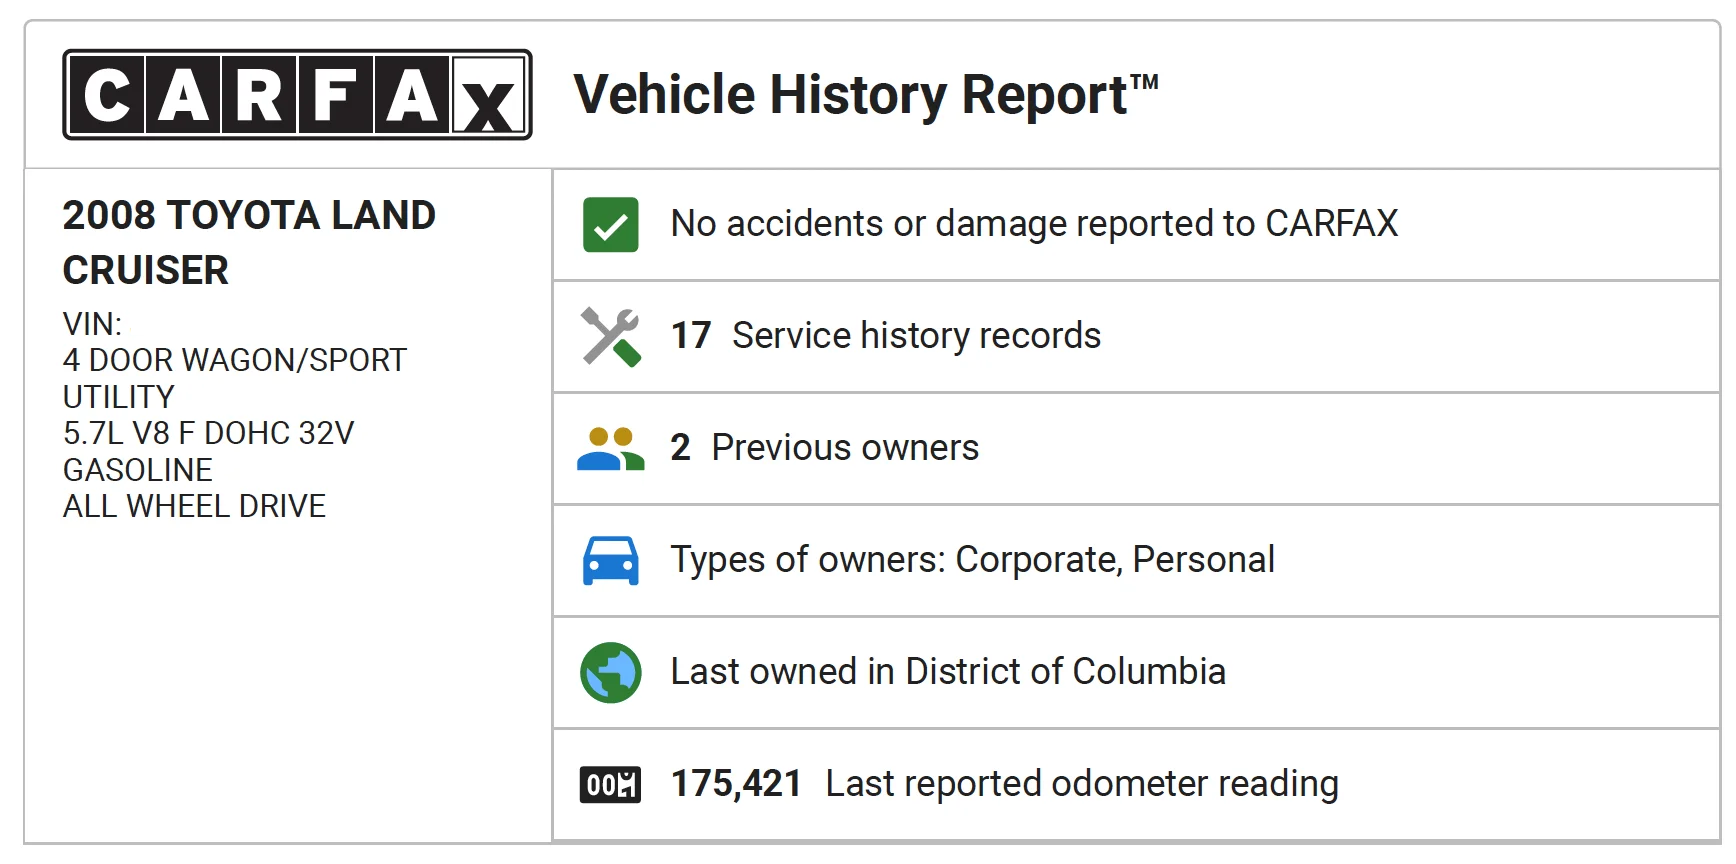This screenshot has width=1736, height=864.
Task: Click the green checkmark no-accidents icon
Action: [611, 225]
